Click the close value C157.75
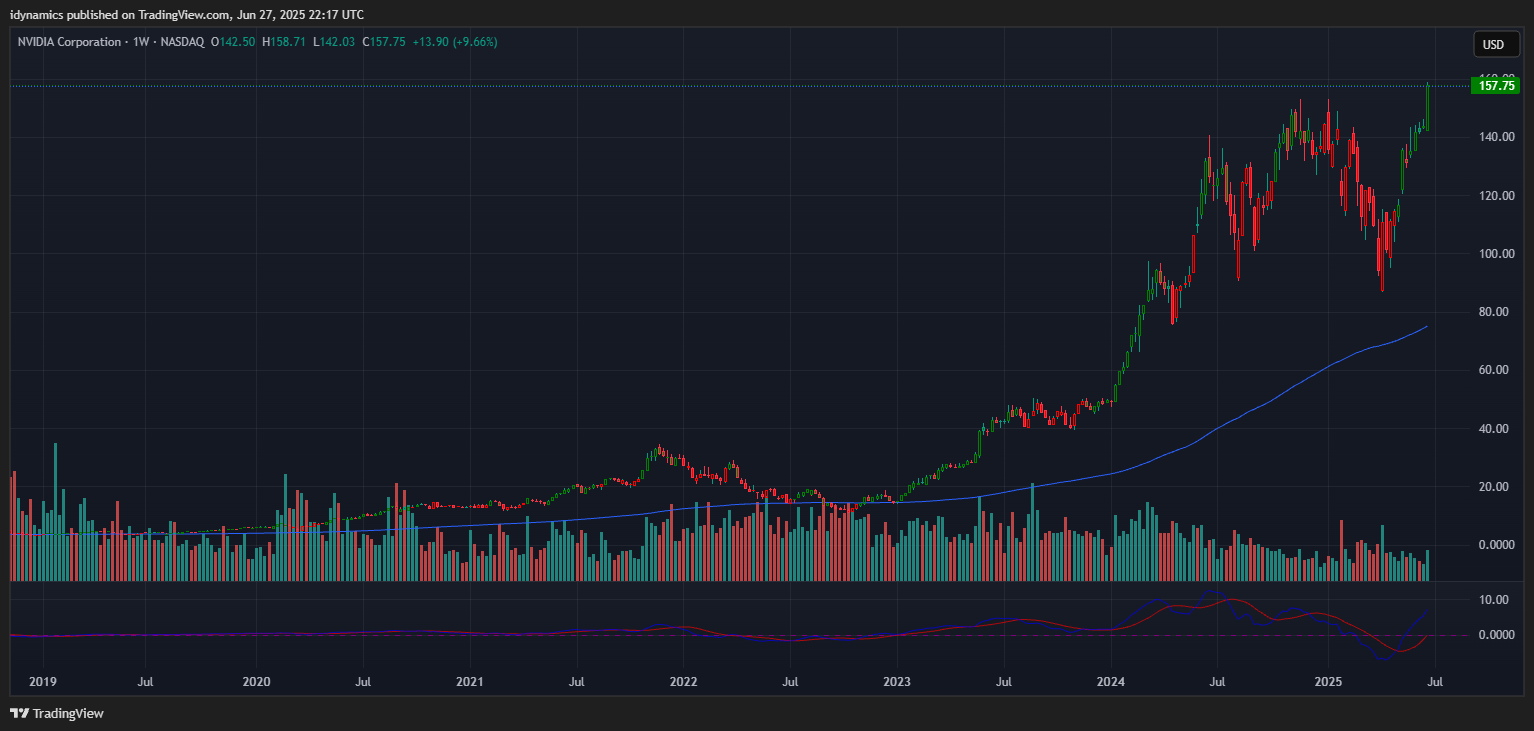Image resolution: width=1534 pixels, height=731 pixels. [x=384, y=42]
